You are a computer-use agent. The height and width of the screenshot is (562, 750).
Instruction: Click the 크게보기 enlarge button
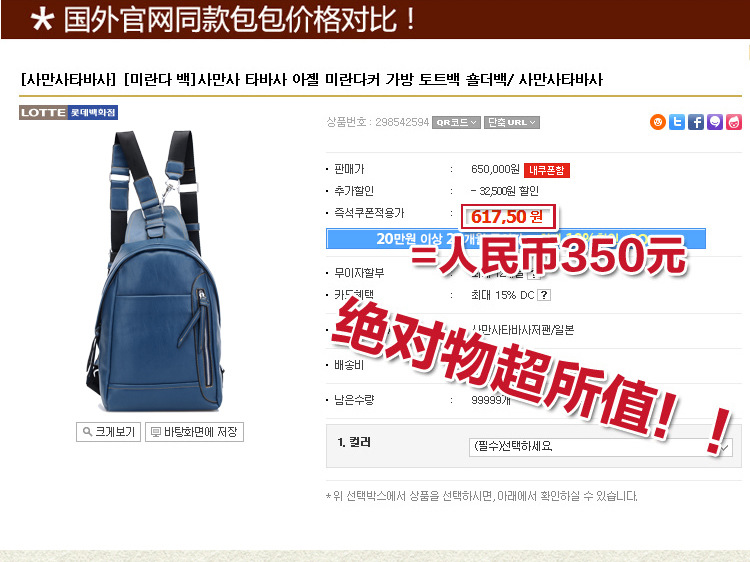(108, 432)
